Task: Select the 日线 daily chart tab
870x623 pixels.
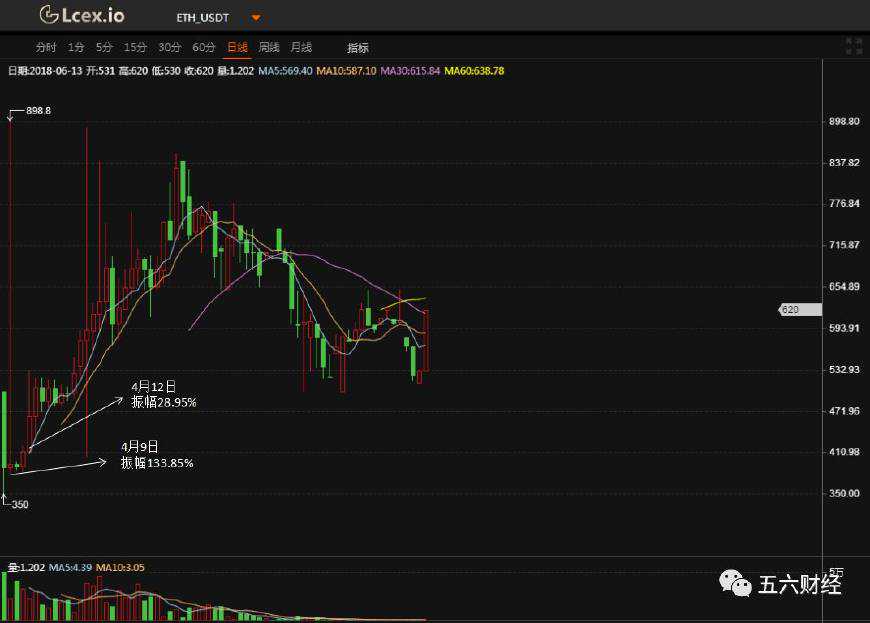Action: tap(237, 47)
